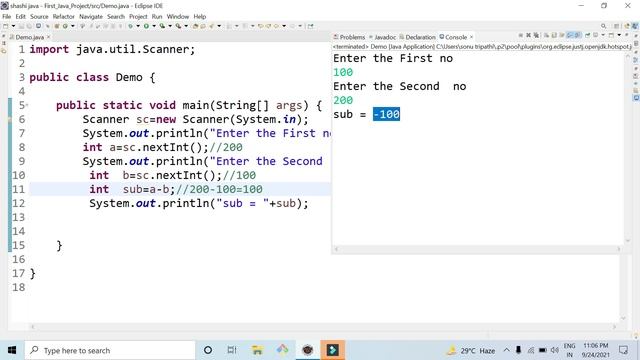Viewport: 640px width, 360px height.
Task: Open the Navigate menu
Action: point(91,16)
